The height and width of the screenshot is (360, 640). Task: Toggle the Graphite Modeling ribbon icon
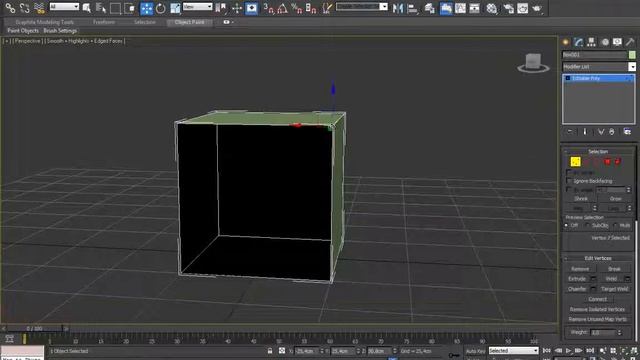pyautogui.click(x=446, y=8)
